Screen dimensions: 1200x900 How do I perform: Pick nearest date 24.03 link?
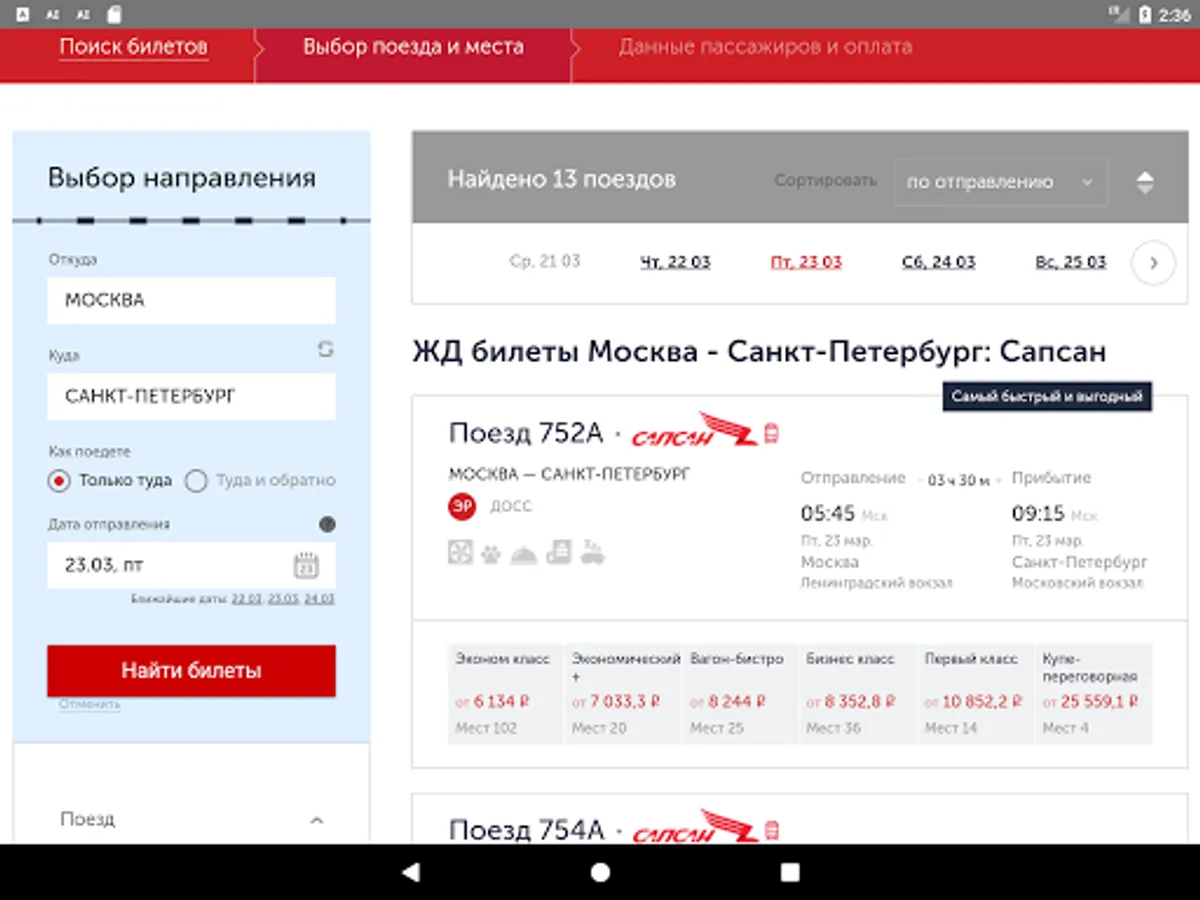[x=319, y=599]
